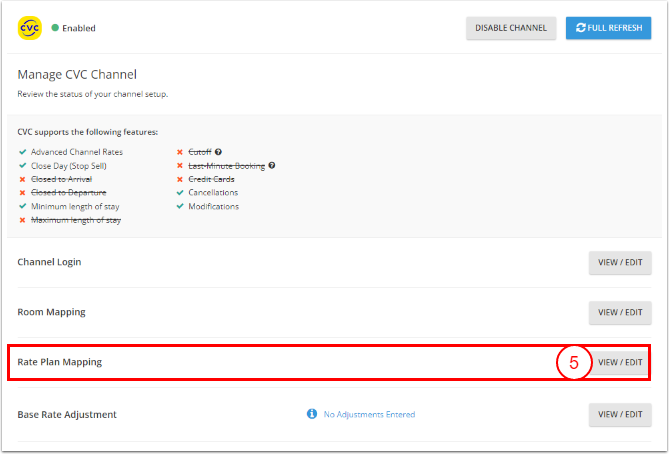Click the red X beside Credit Cards

click(x=179, y=179)
